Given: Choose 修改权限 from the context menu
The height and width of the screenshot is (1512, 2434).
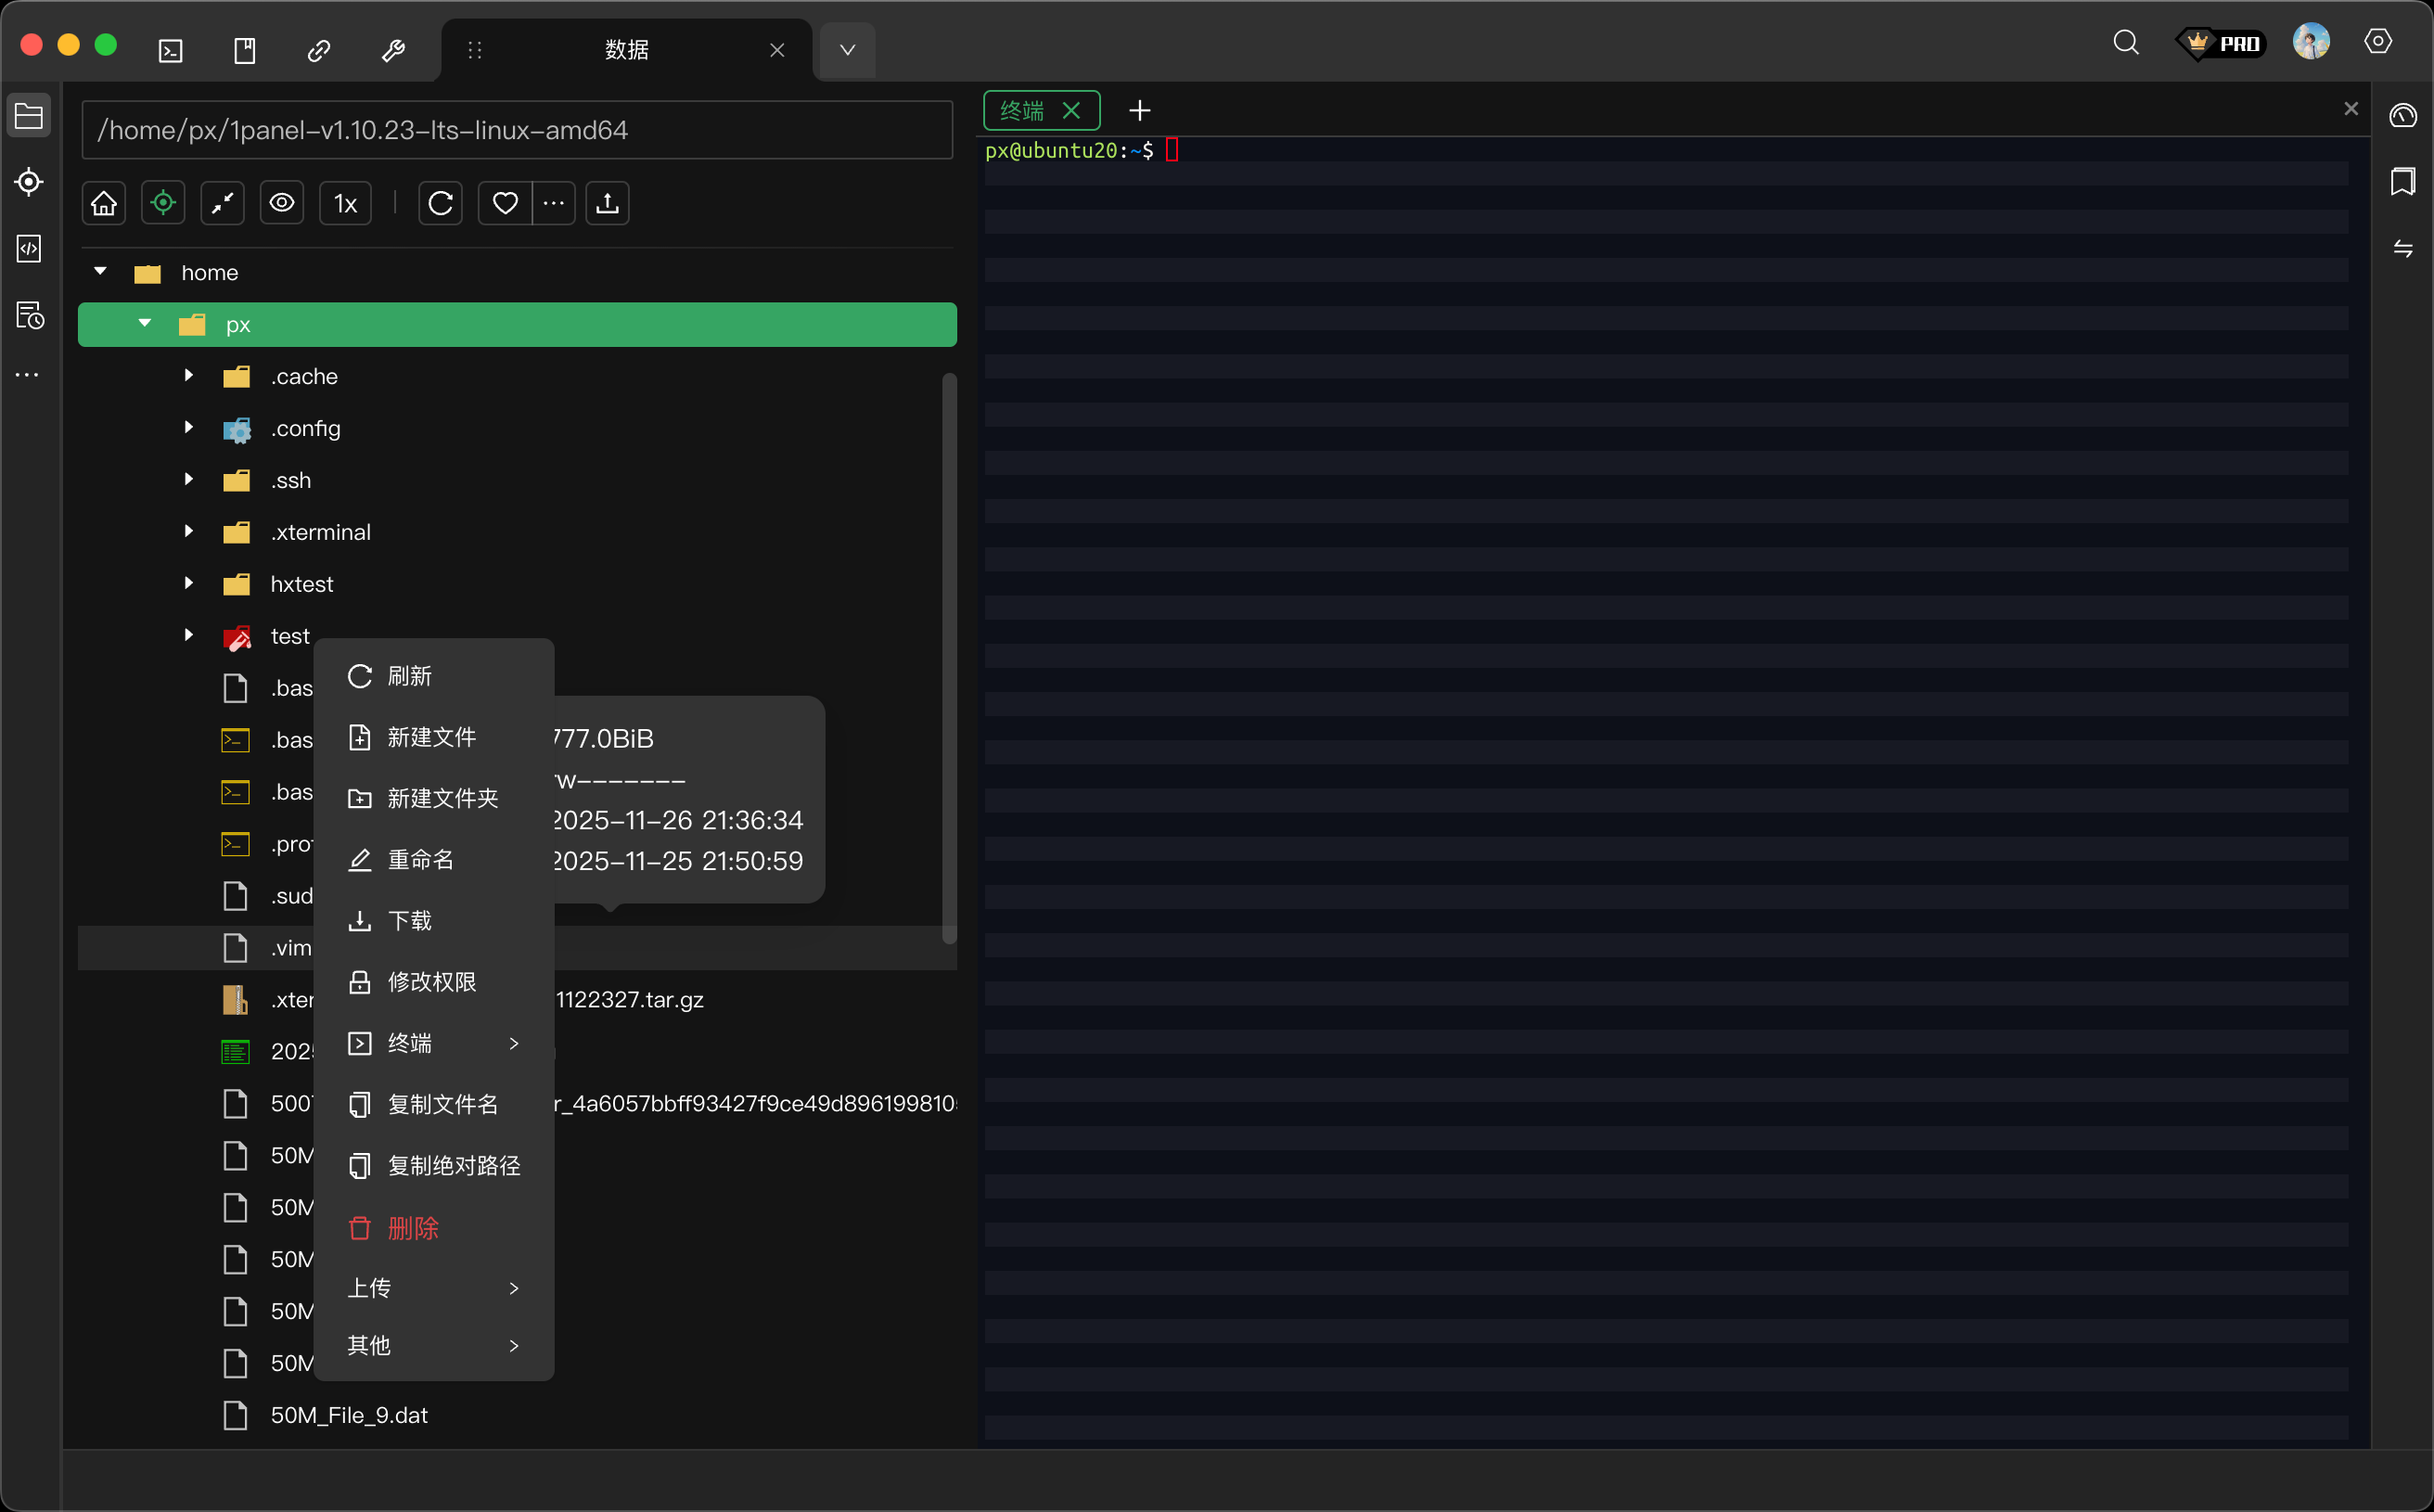Looking at the screenshot, I should pos(431,982).
